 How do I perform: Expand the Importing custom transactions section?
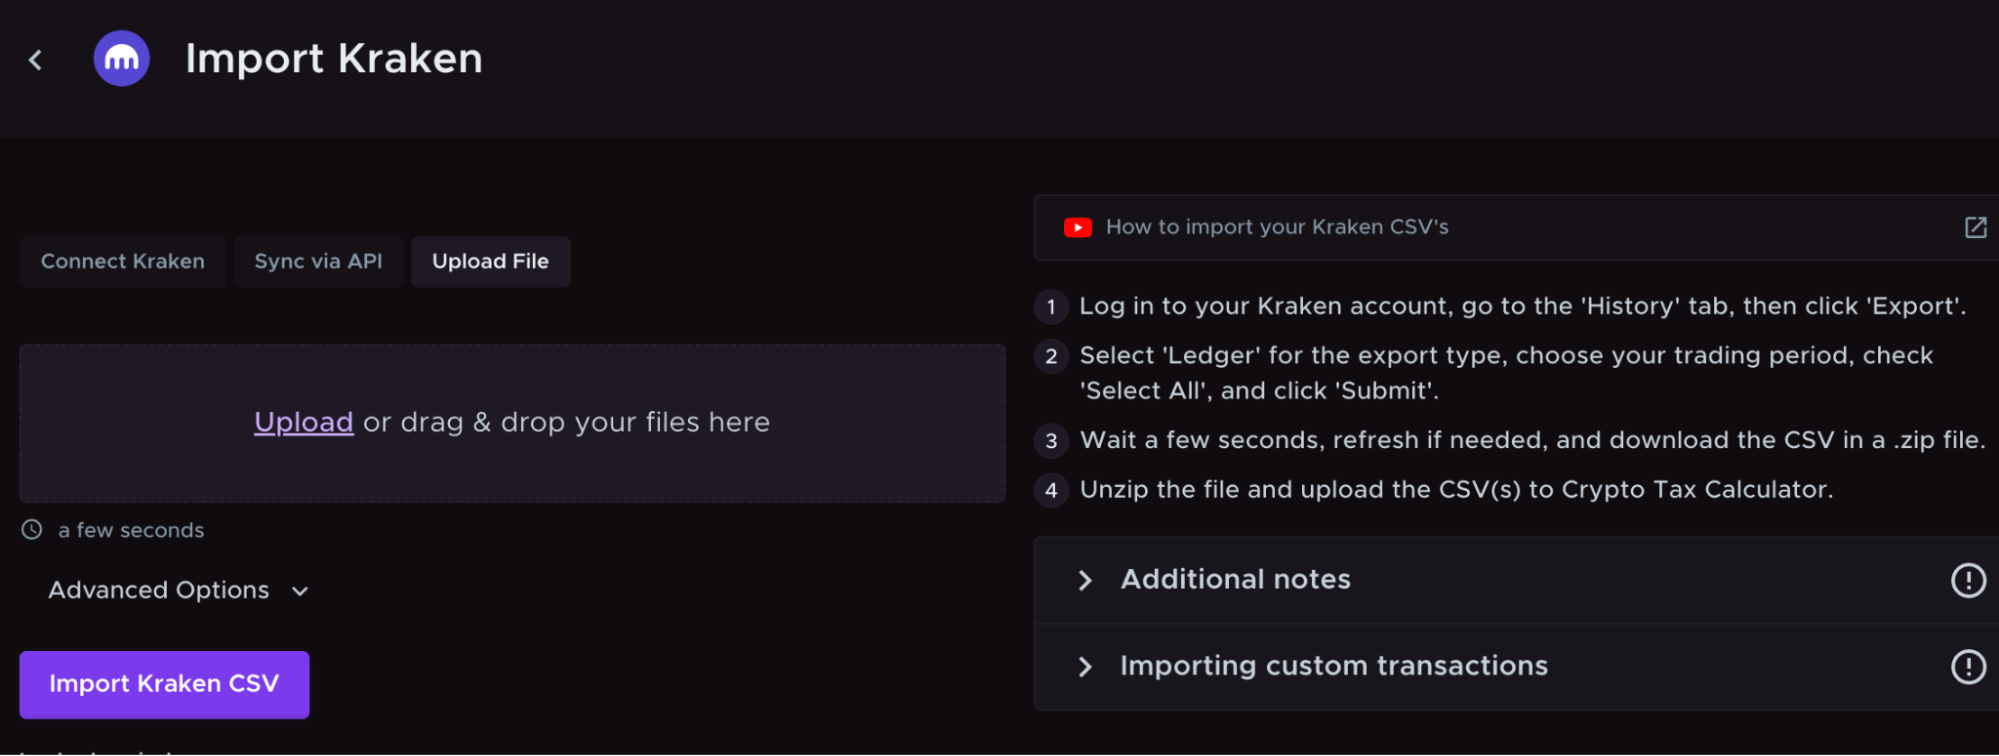[1333, 666]
